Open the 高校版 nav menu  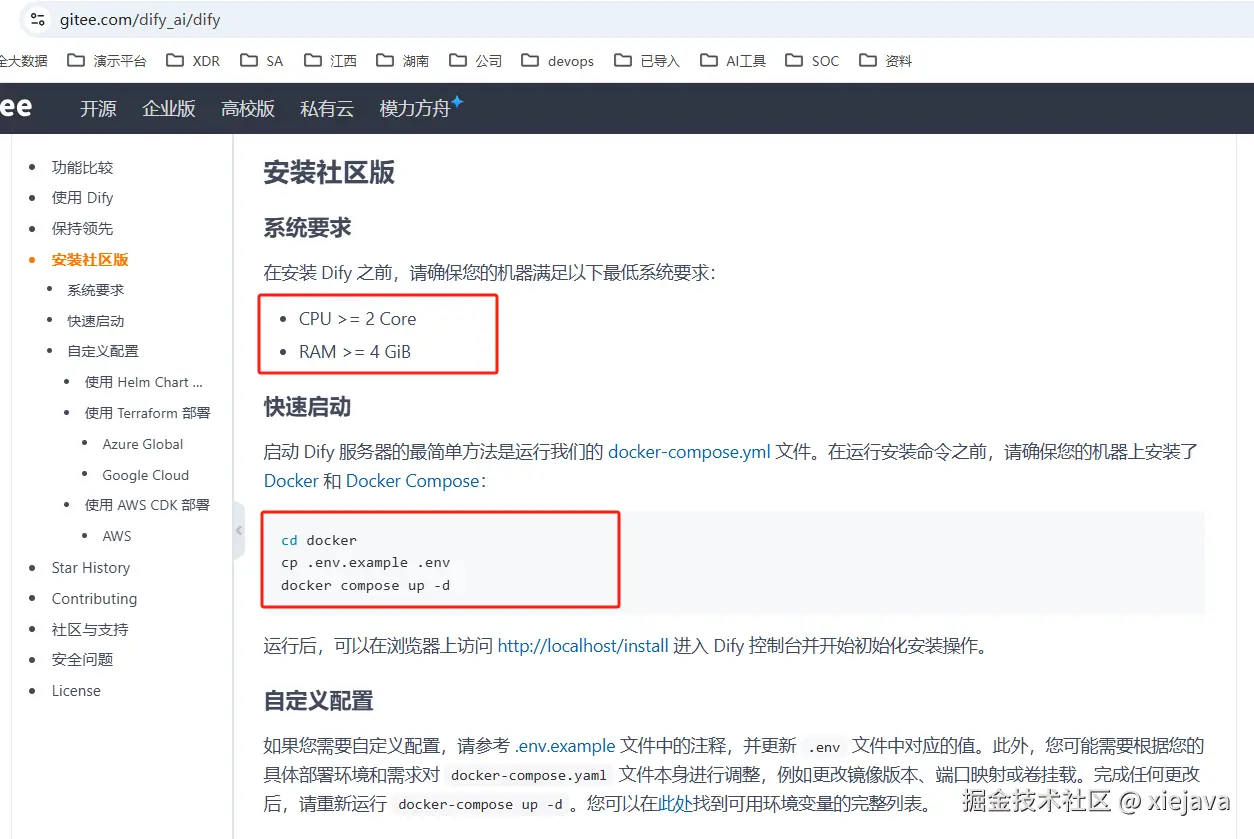click(x=248, y=109)
